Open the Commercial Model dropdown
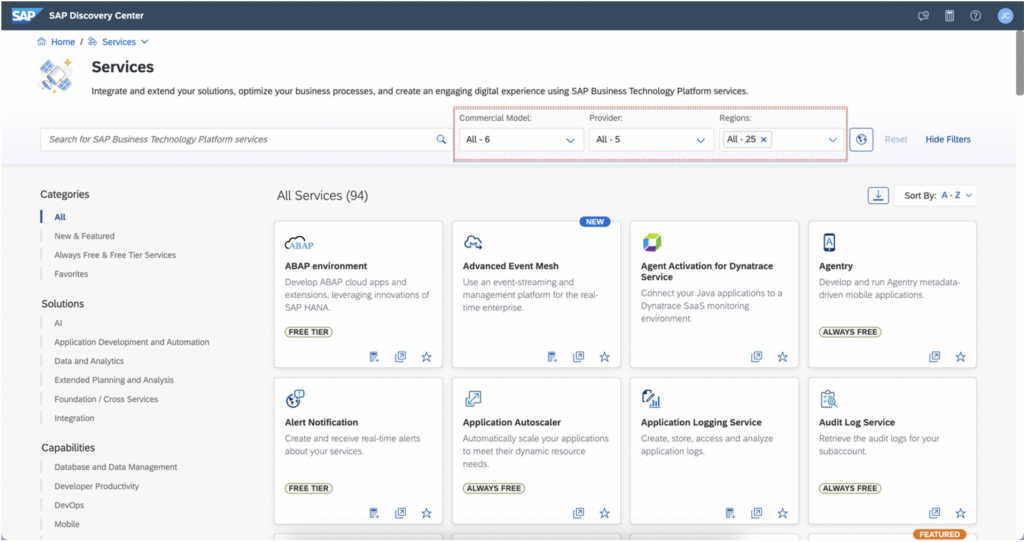This screenshot has height=542, width=1024. [x=520, y=140]
